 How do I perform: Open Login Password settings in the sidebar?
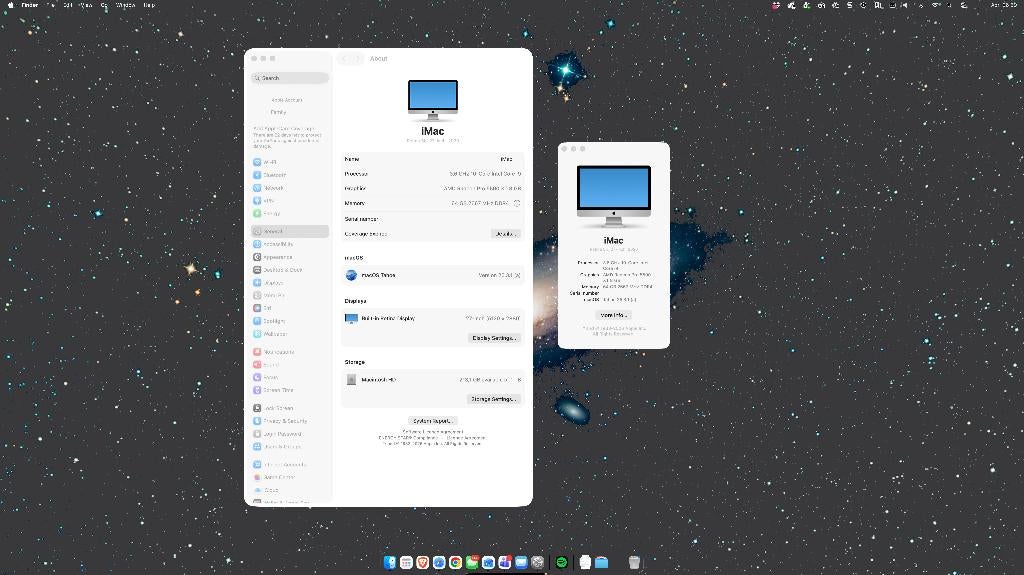[x=289, y=434]
